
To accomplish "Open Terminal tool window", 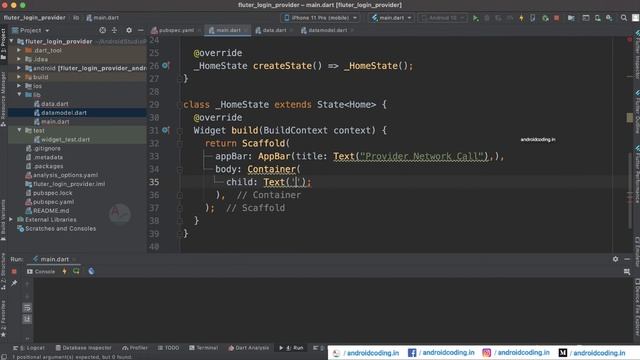I will pyautogui.click(x=203, y=348).
